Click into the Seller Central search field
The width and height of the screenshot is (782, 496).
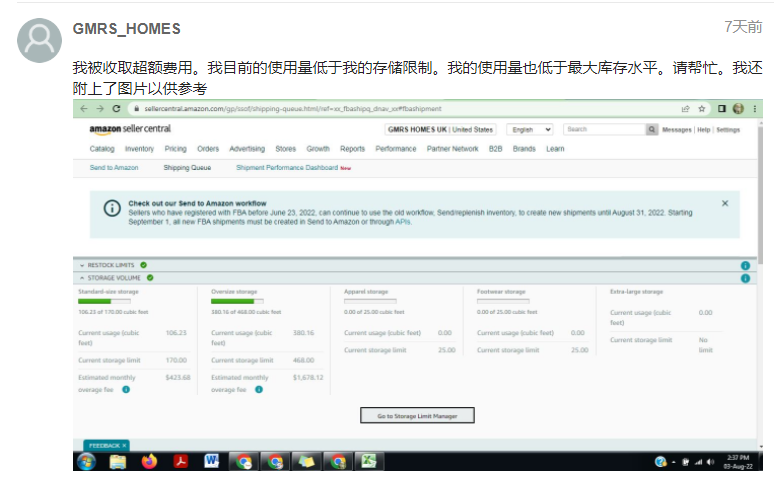[x=604, y=130]
